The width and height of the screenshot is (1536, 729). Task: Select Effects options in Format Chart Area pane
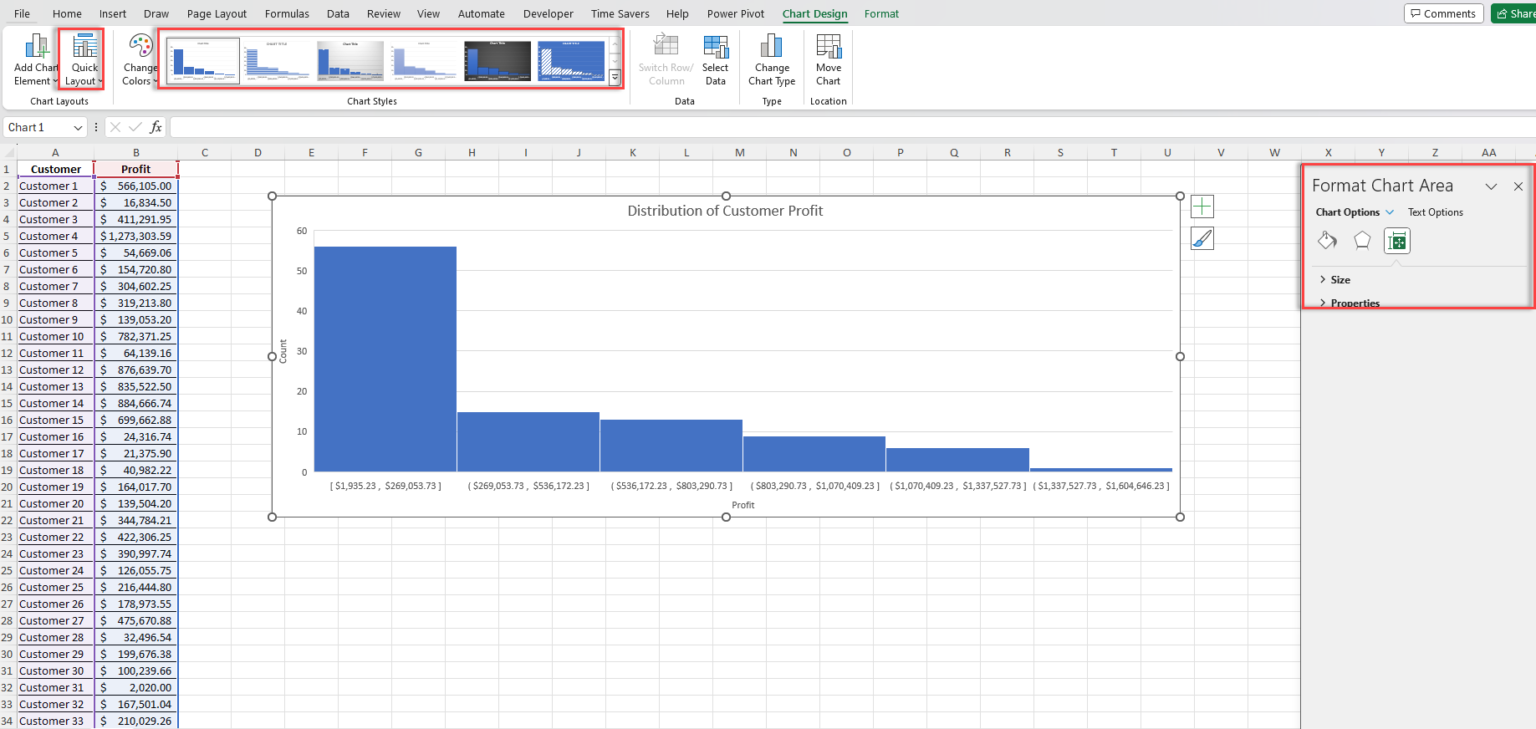1361,240
